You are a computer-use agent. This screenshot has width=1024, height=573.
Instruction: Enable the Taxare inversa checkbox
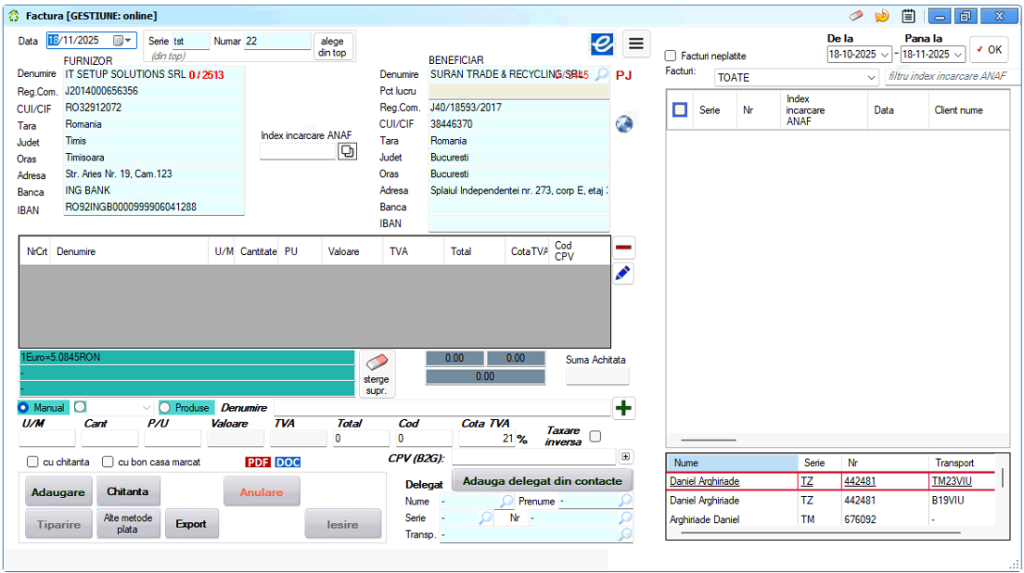tap(595, 436)
